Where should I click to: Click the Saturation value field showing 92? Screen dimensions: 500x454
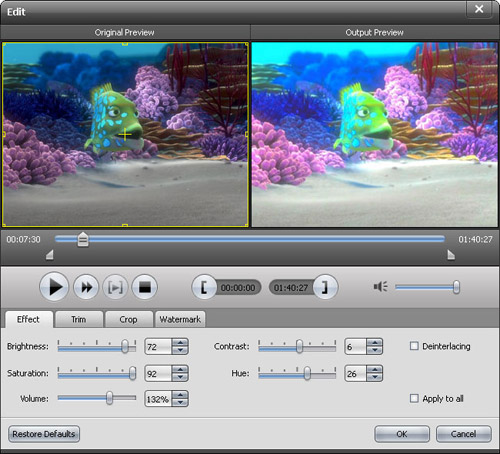pyautogui.click(x=158, y=373)
